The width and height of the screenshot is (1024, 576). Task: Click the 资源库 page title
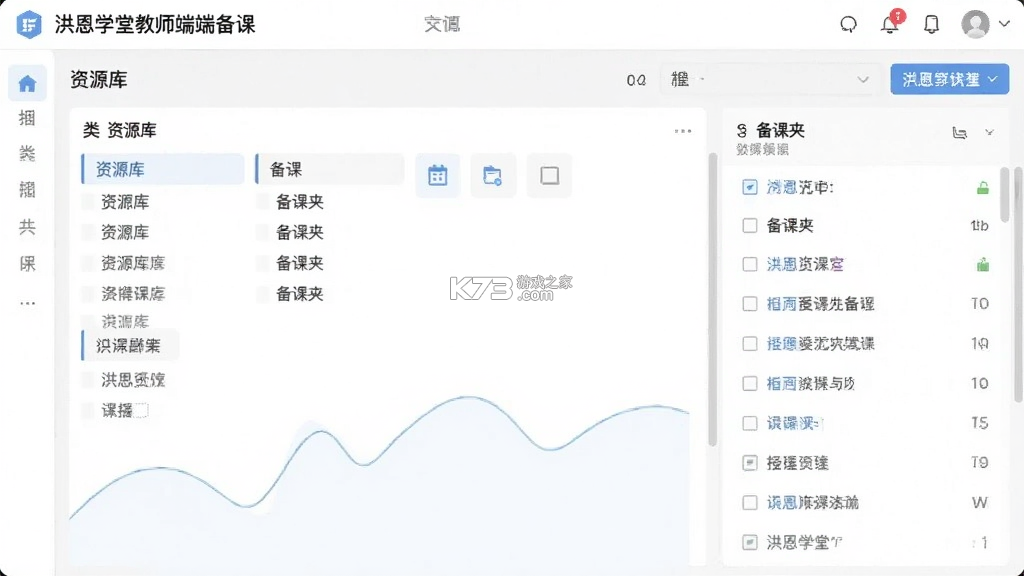coord(99,80)
